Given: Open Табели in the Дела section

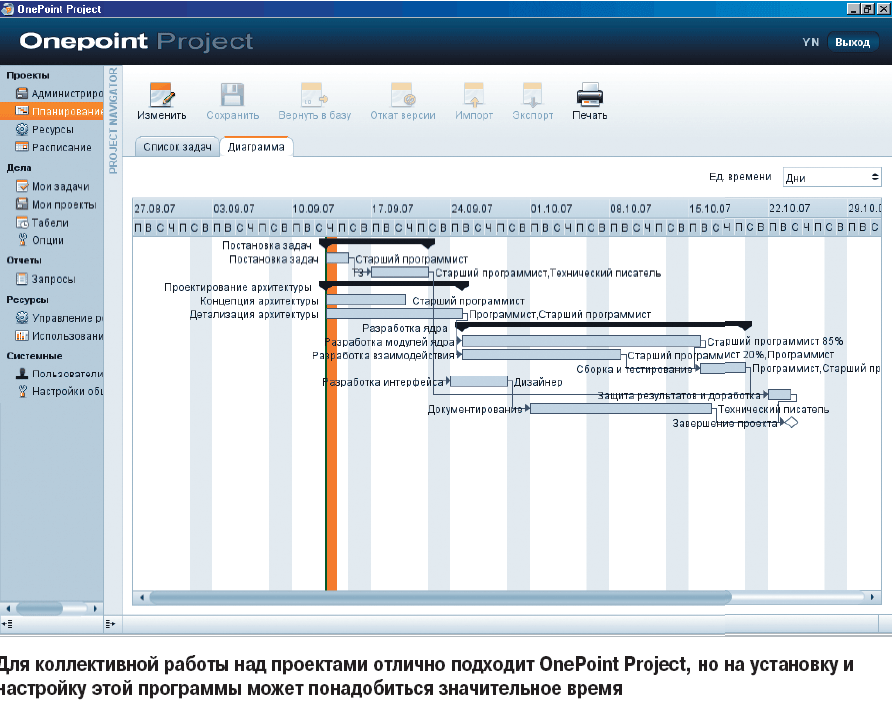Looking at the screenshot, I should pos(50,222).
